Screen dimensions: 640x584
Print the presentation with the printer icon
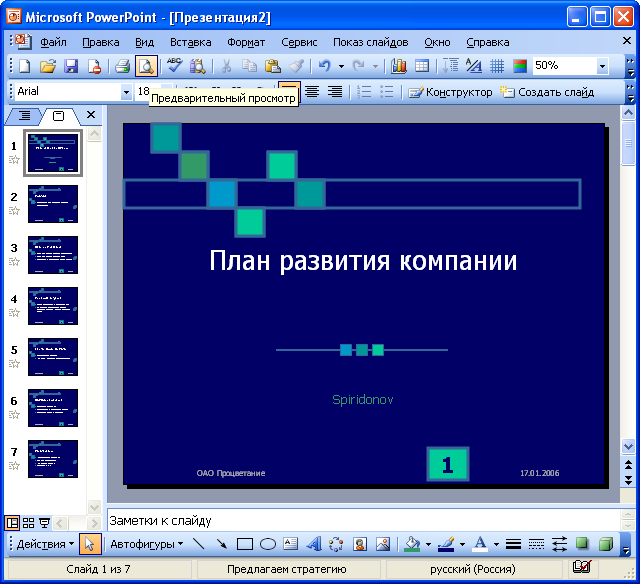(122, 66)
